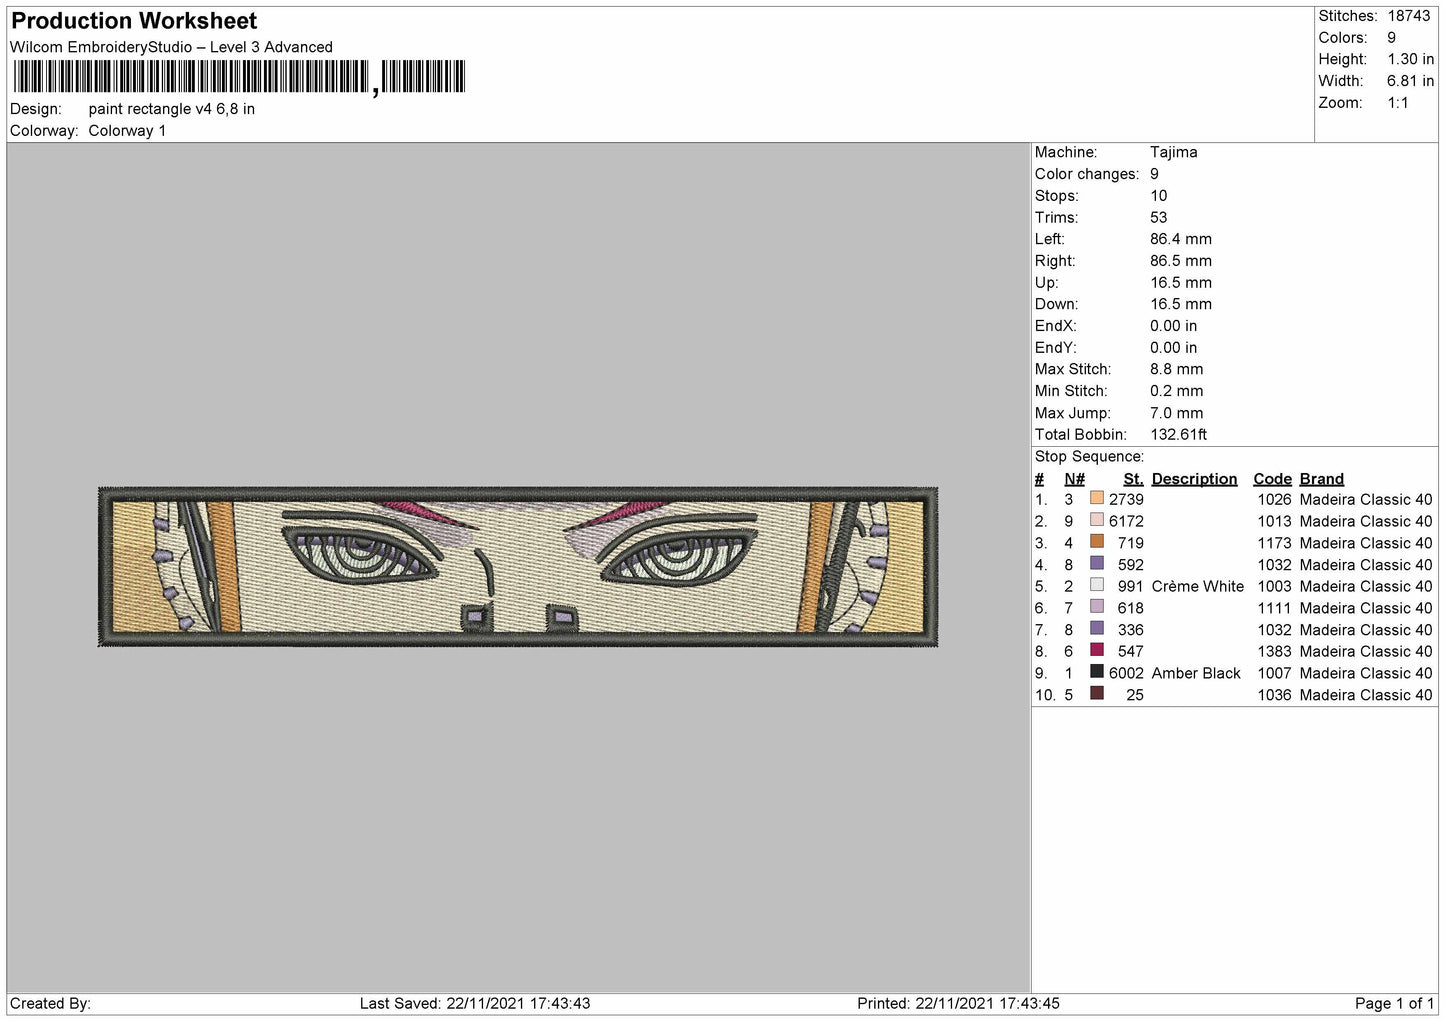Click the barcode under the worksheet title
1445x1021 pixels.
click(x=239, y=77)
